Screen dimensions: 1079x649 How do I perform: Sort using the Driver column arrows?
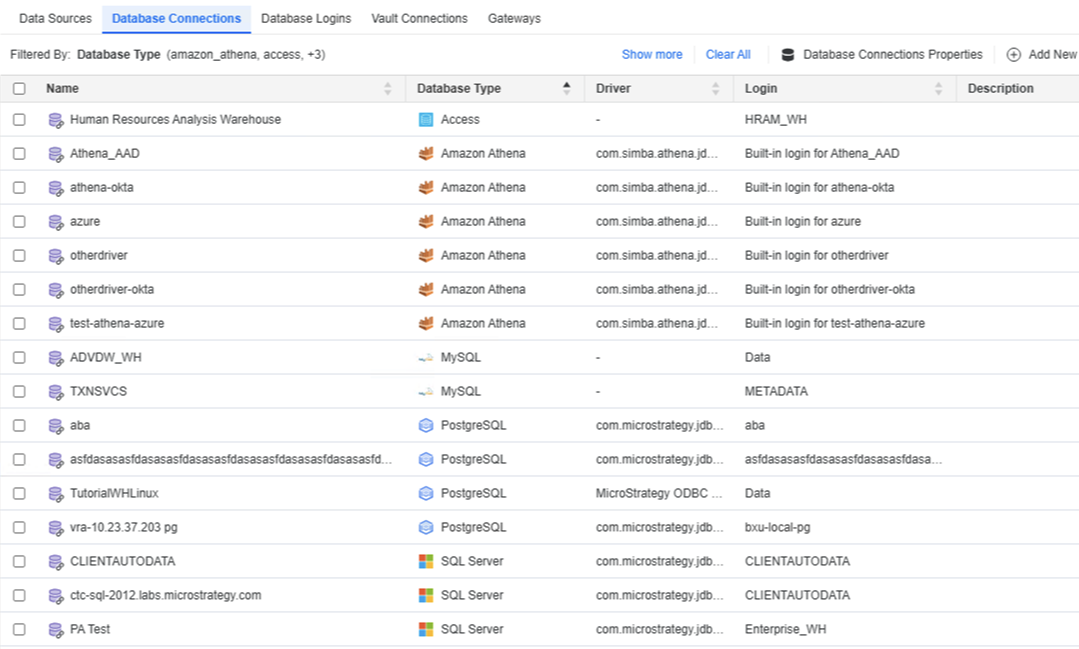click(715, 89)
